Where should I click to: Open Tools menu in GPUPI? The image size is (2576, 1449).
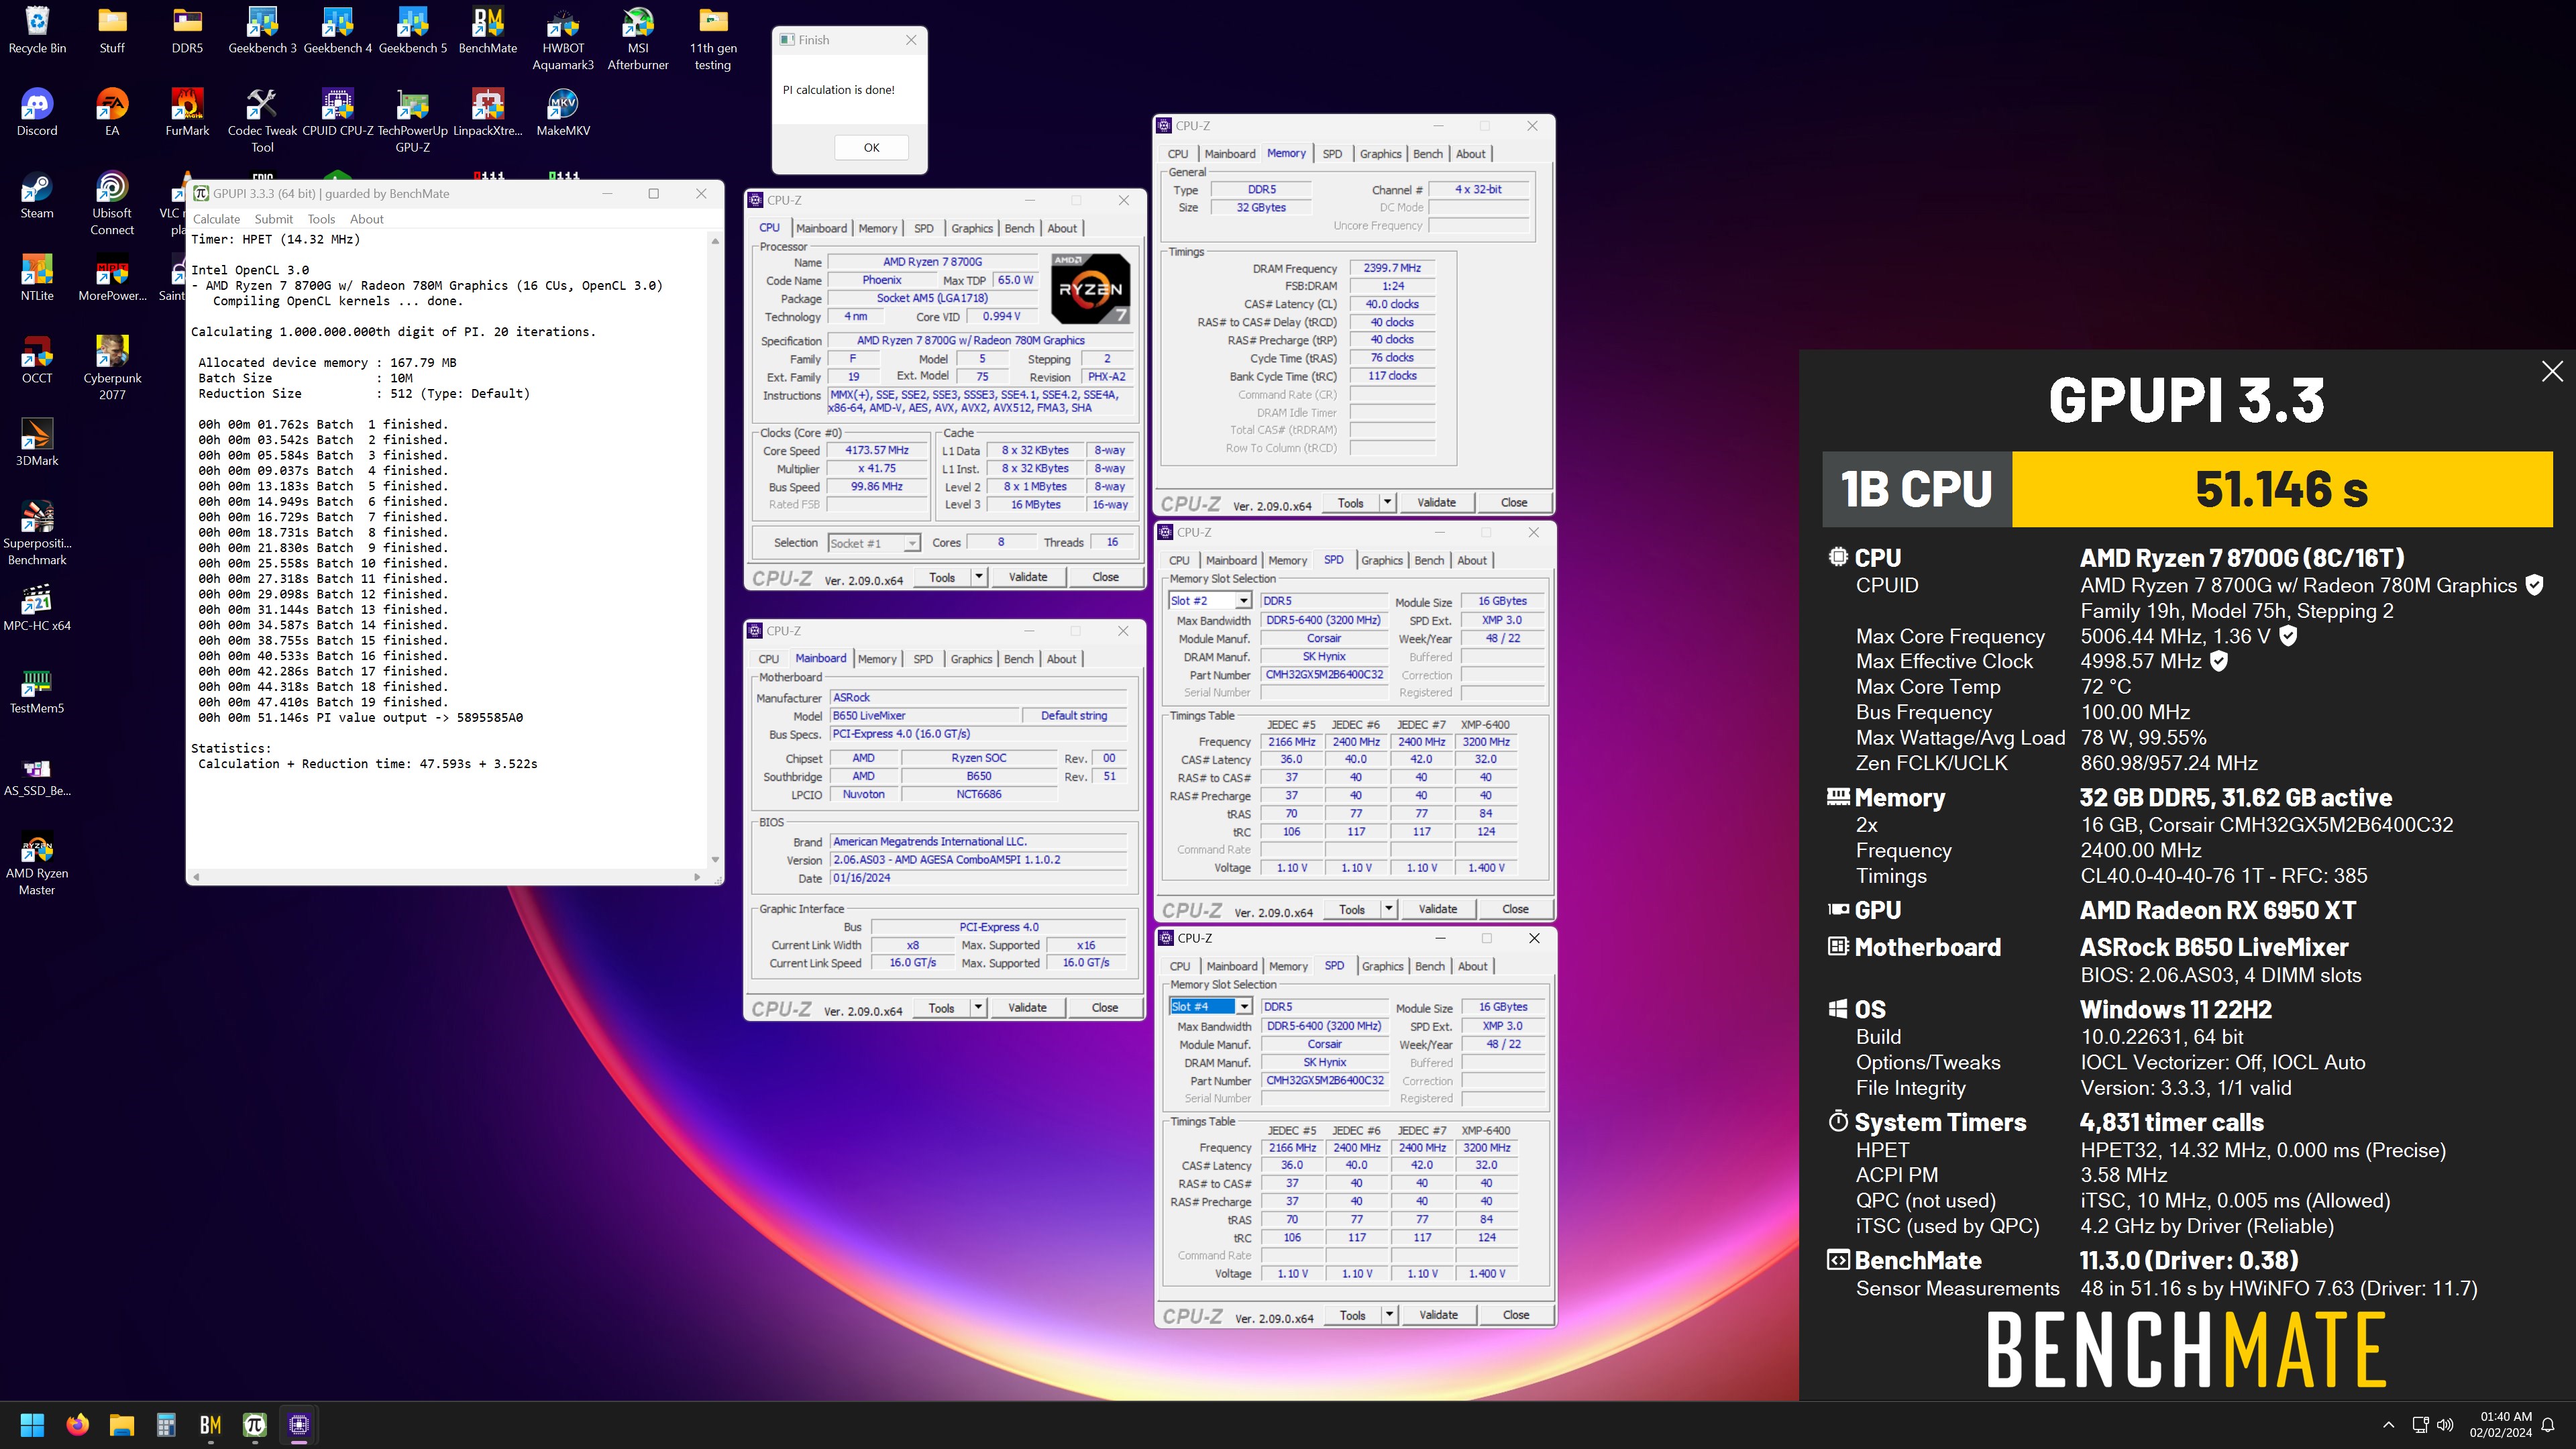click(321, 219)
